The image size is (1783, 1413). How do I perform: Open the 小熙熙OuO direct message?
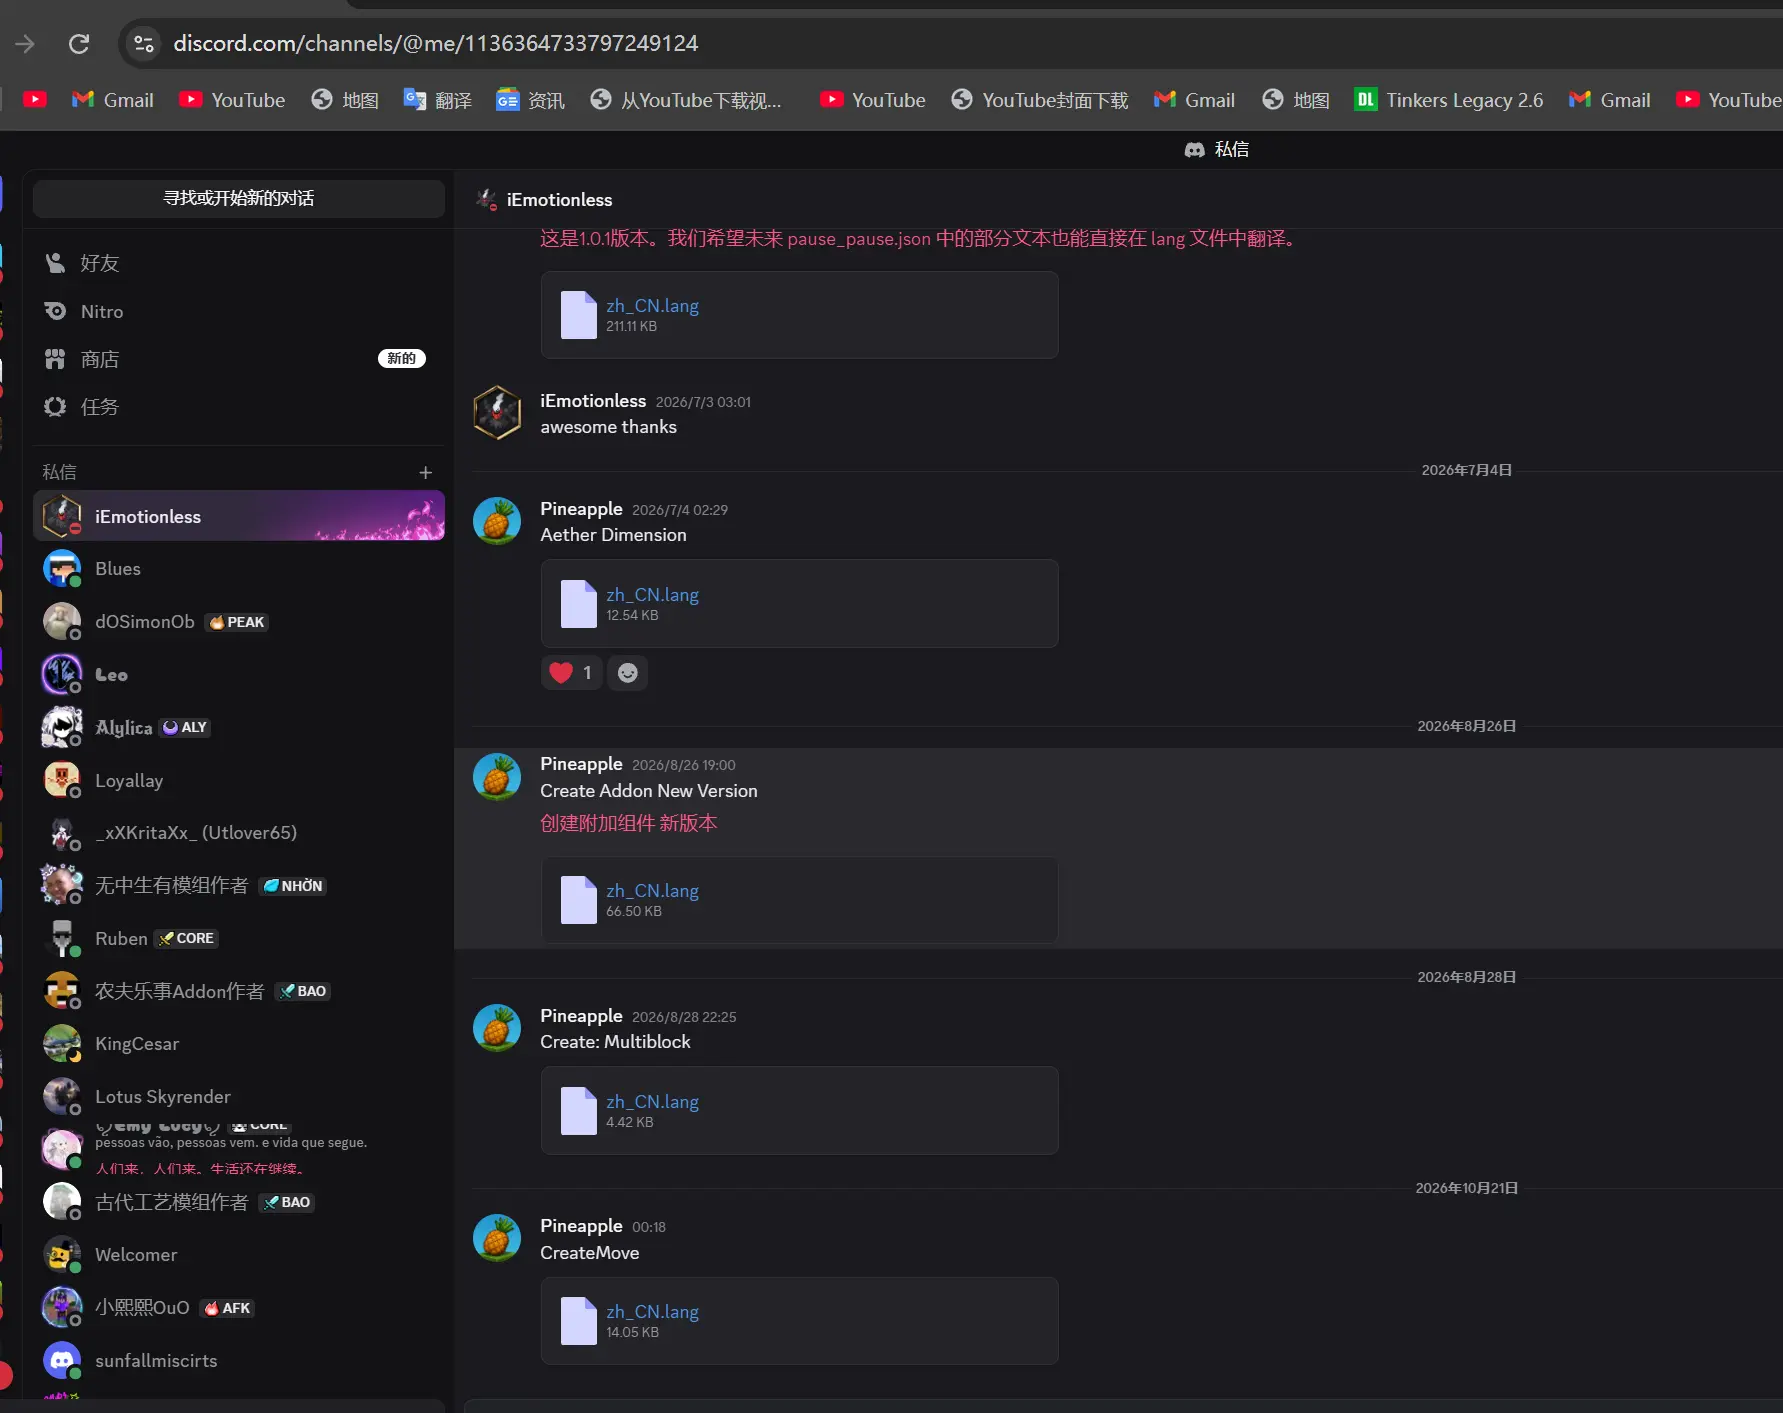point(238,1307)
